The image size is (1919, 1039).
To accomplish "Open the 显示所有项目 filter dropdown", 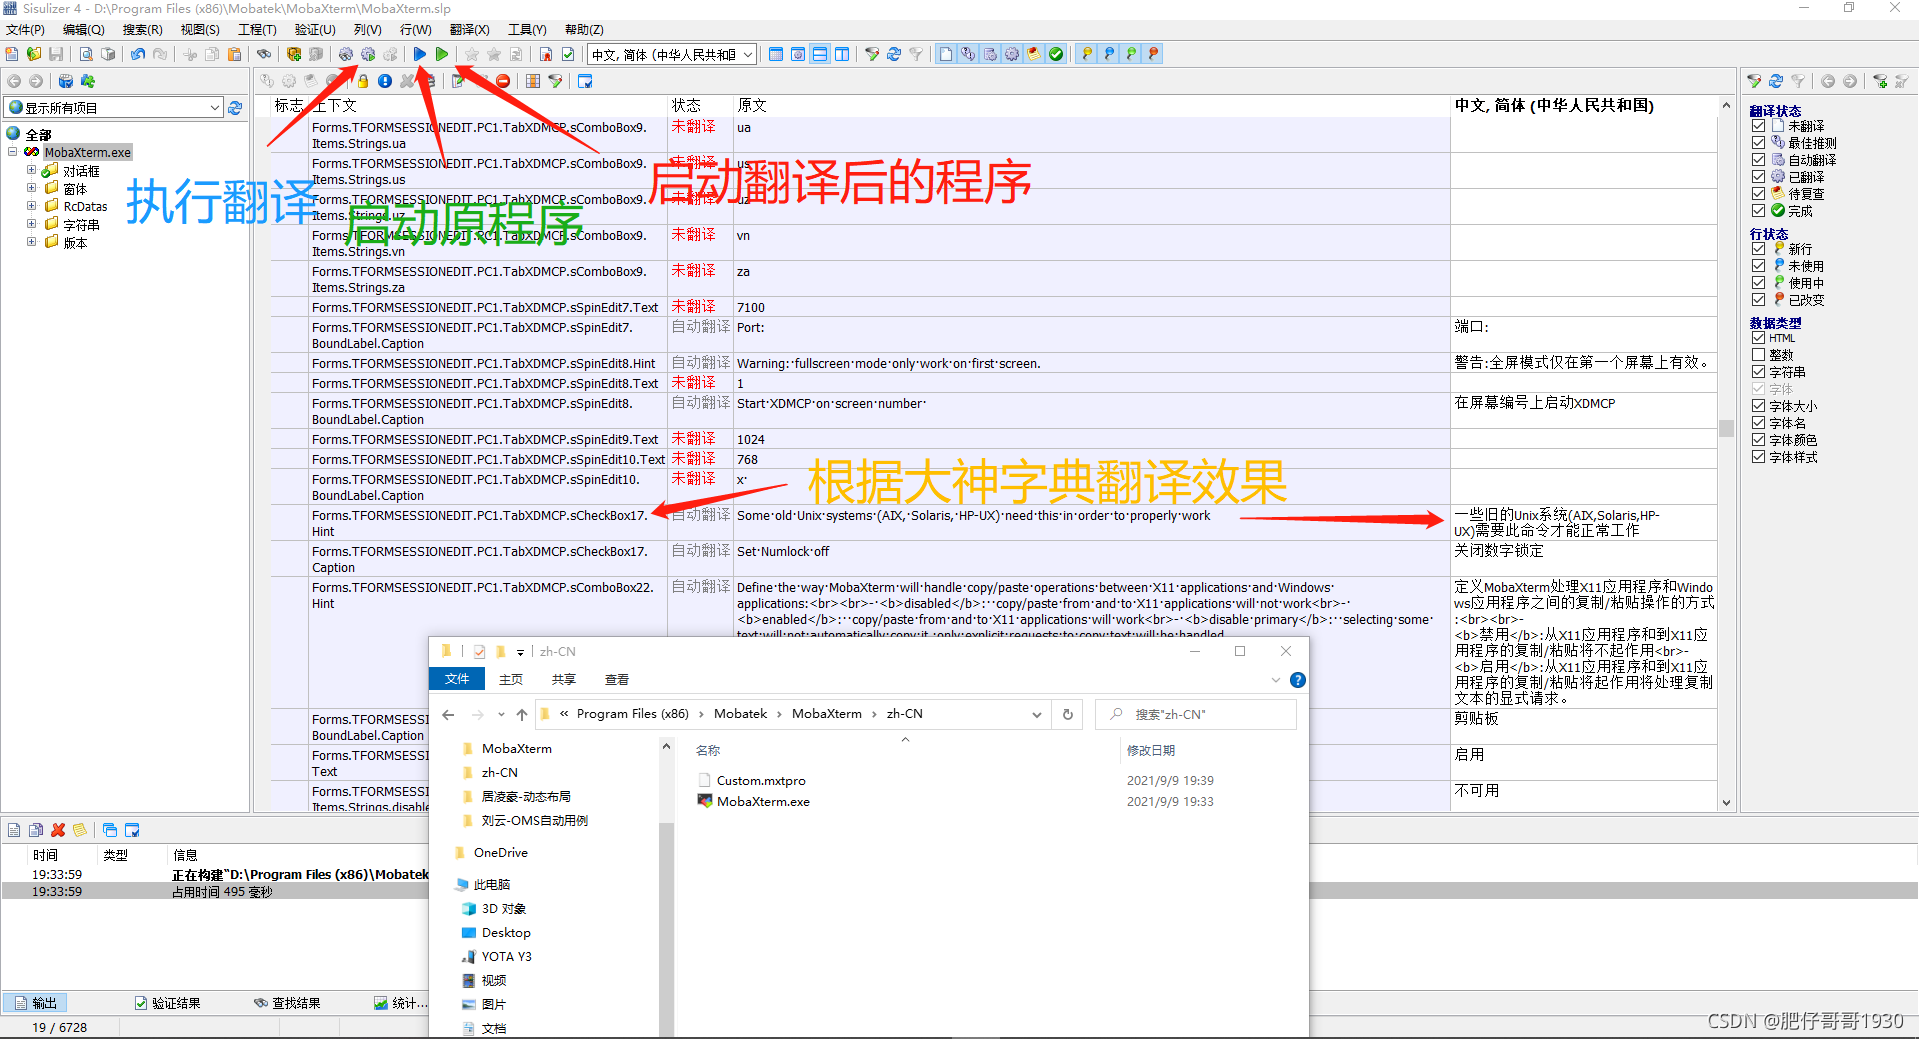I will [x=214, y=108].
